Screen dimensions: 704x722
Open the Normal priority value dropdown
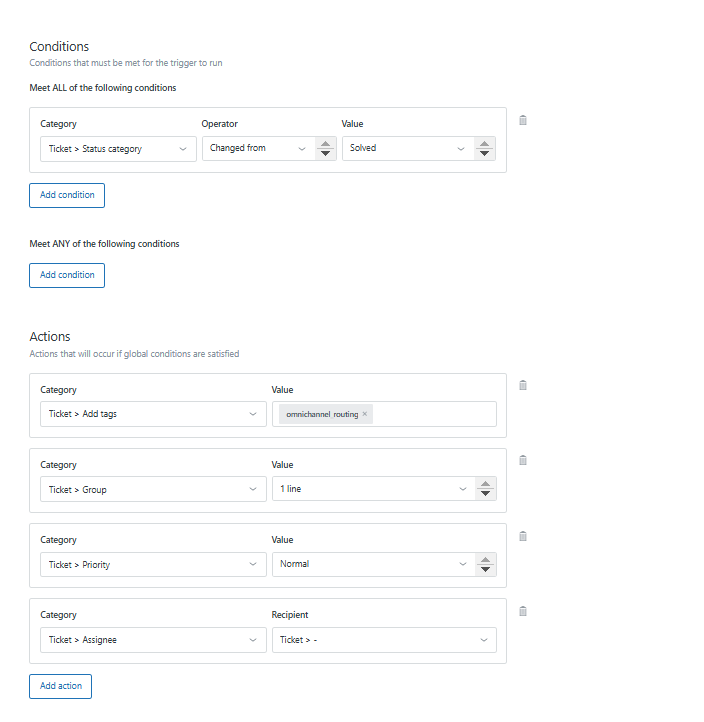coord(372,564)
